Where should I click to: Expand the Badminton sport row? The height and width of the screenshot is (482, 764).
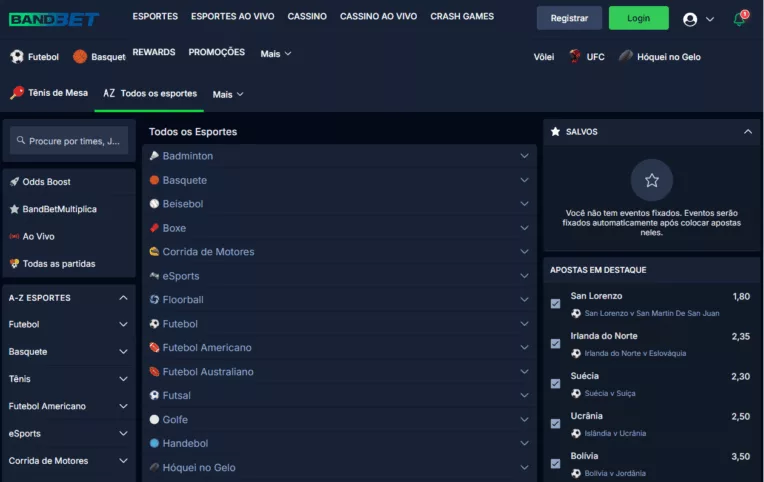point(524,156)
